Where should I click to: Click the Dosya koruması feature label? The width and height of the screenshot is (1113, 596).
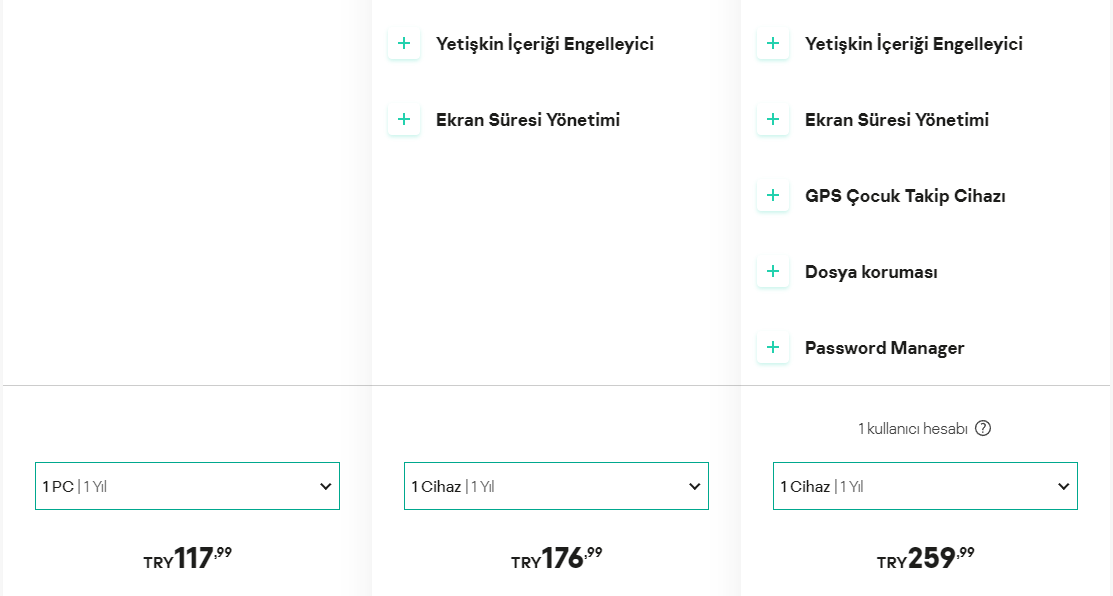pos(871,272)
